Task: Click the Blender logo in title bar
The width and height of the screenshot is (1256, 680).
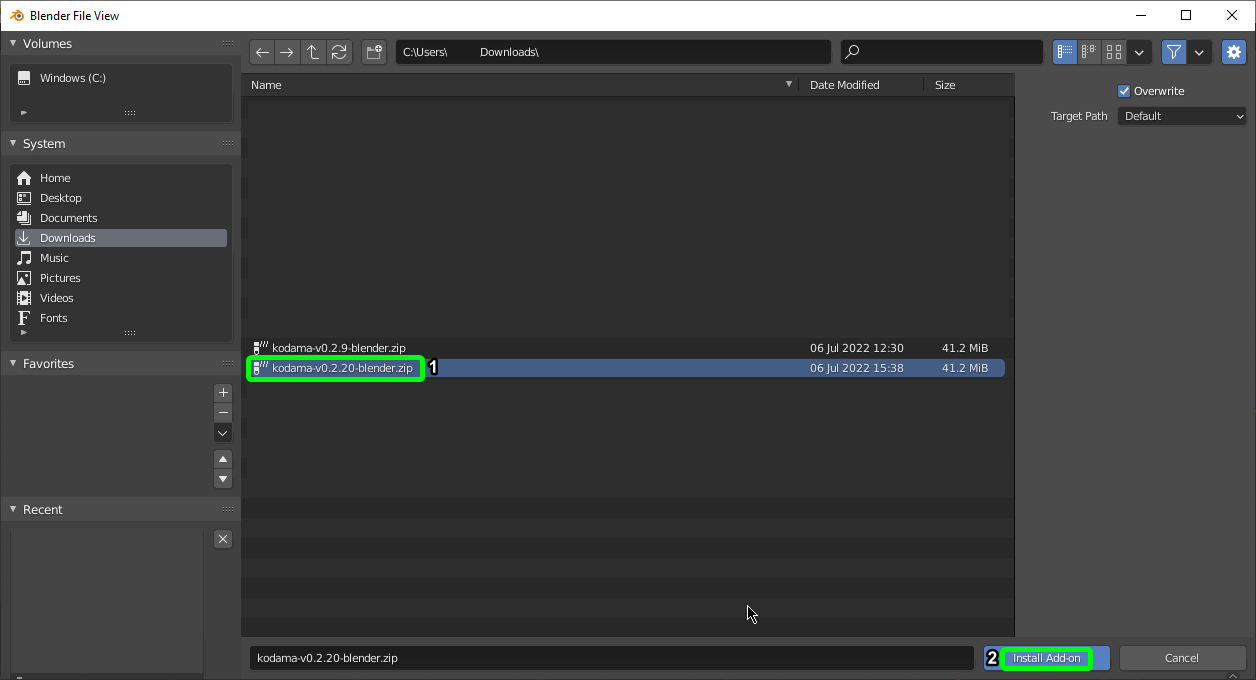Action: 17,15
